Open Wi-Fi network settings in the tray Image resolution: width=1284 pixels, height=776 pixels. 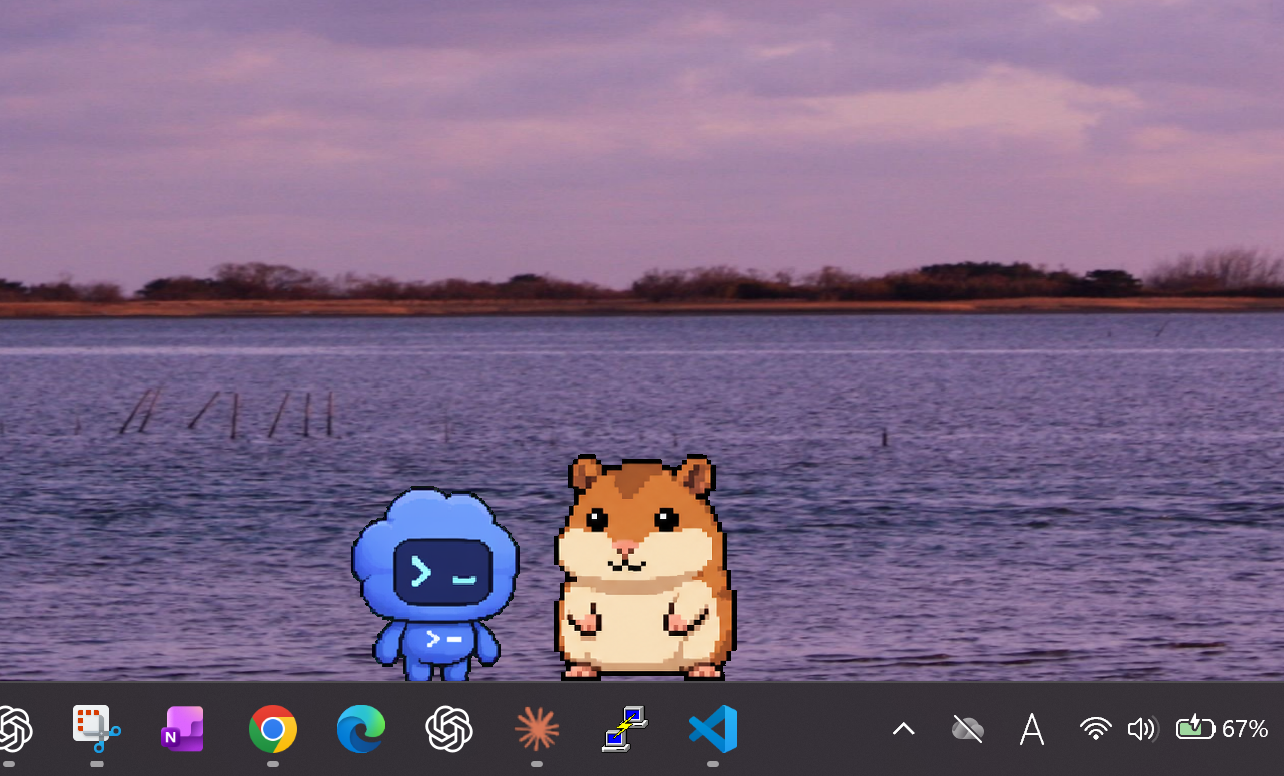coord(1096,730)
